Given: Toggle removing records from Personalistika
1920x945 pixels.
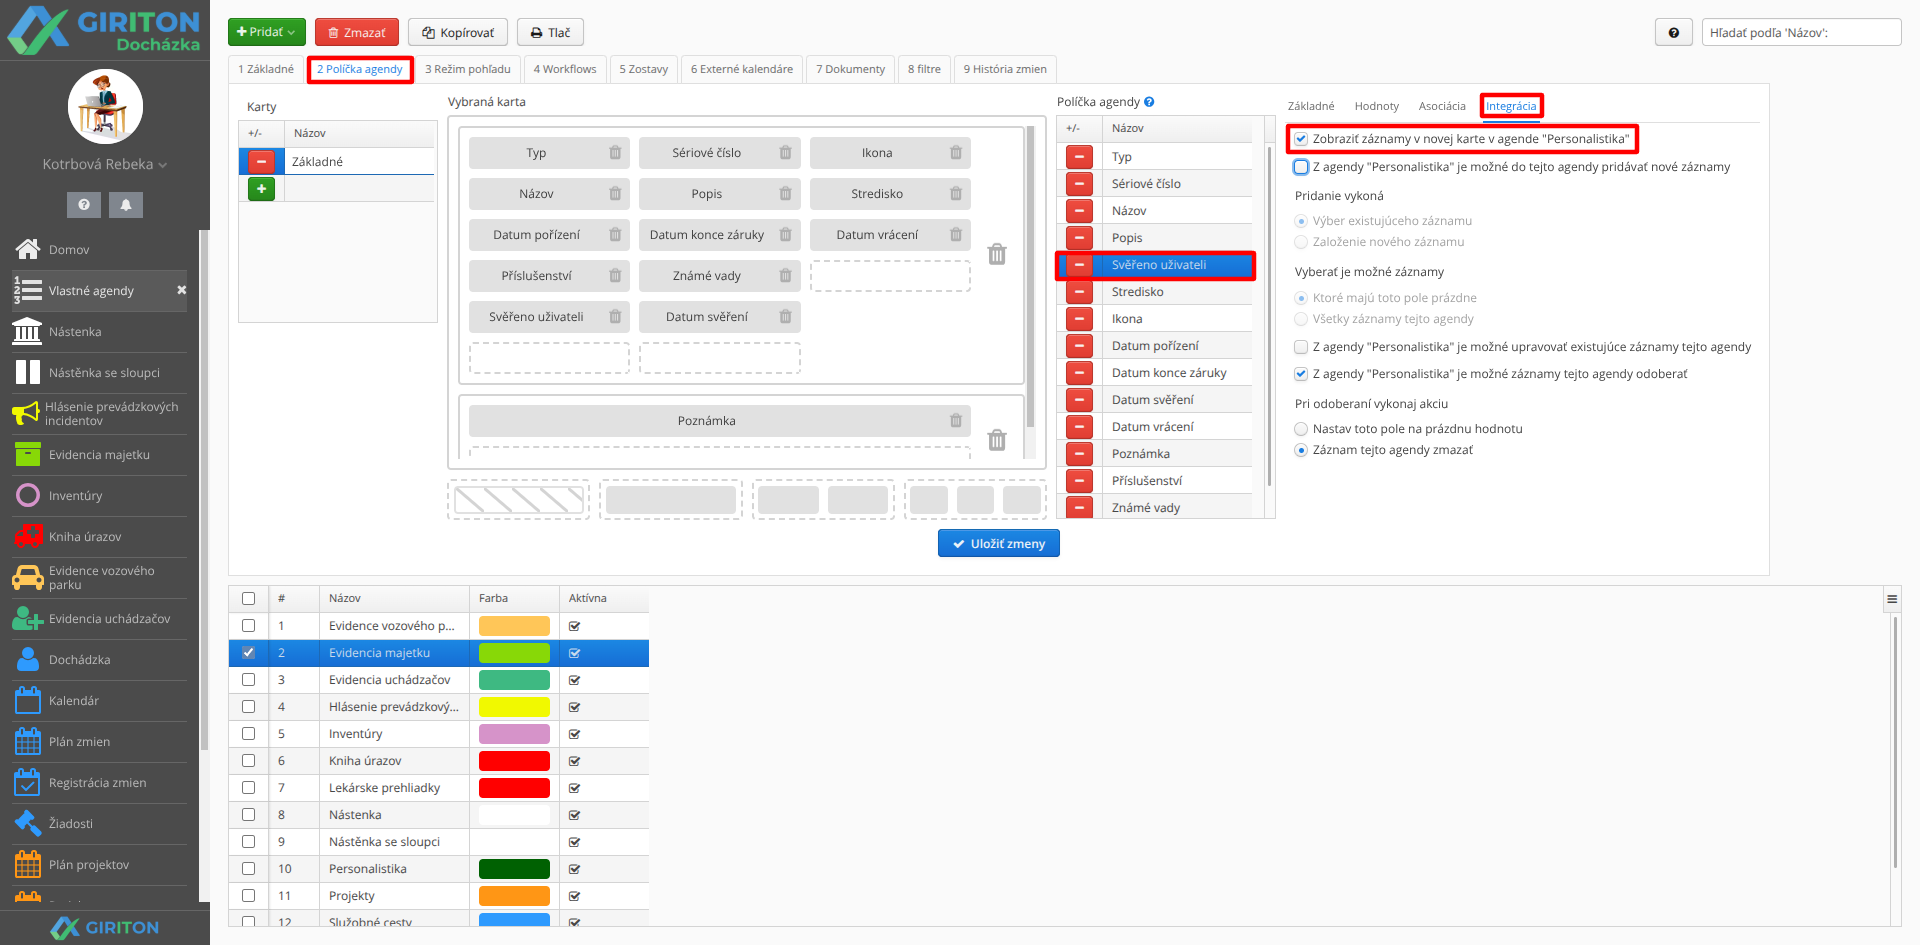Looking at the screenshot, I should click(1301, 374).
